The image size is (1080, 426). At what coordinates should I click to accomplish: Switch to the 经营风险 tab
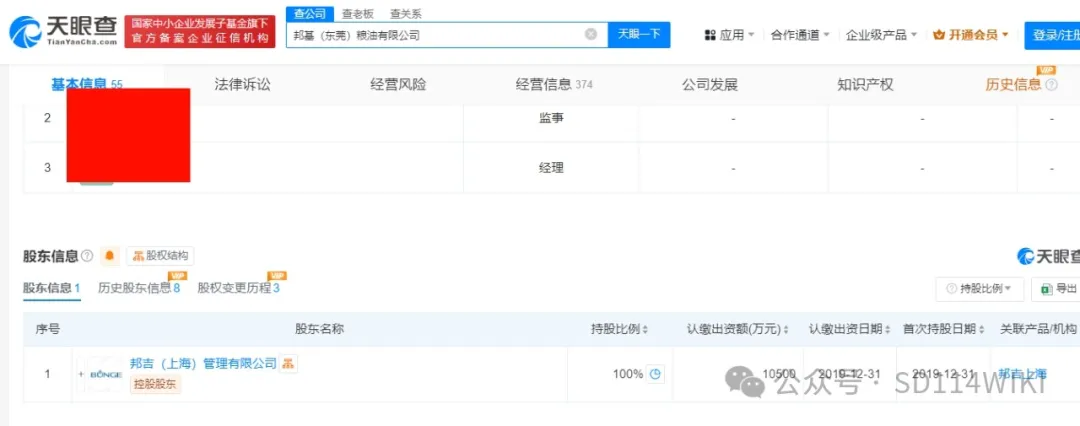coord(398,85)
